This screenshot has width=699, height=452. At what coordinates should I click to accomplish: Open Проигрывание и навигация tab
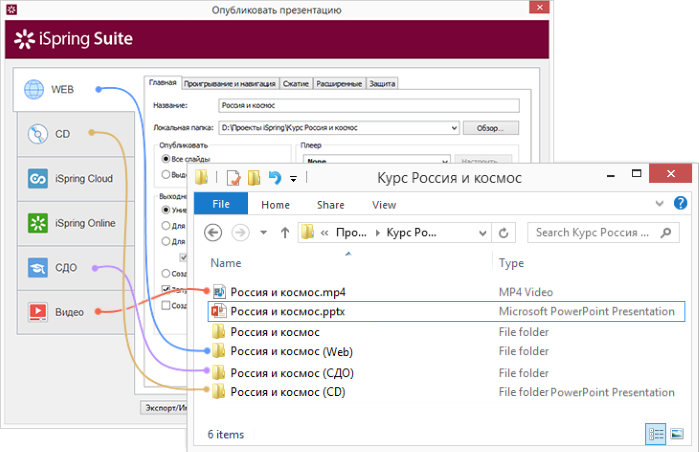[230, 83]
